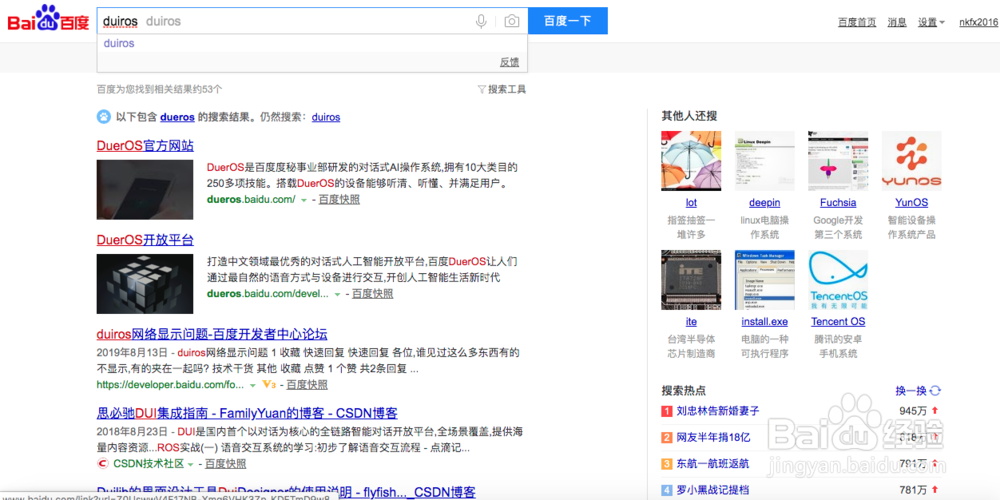1000x500 pixels.
Task: Open 百度快照 for CSDN技术社区 result
Action: pos(226,464)
